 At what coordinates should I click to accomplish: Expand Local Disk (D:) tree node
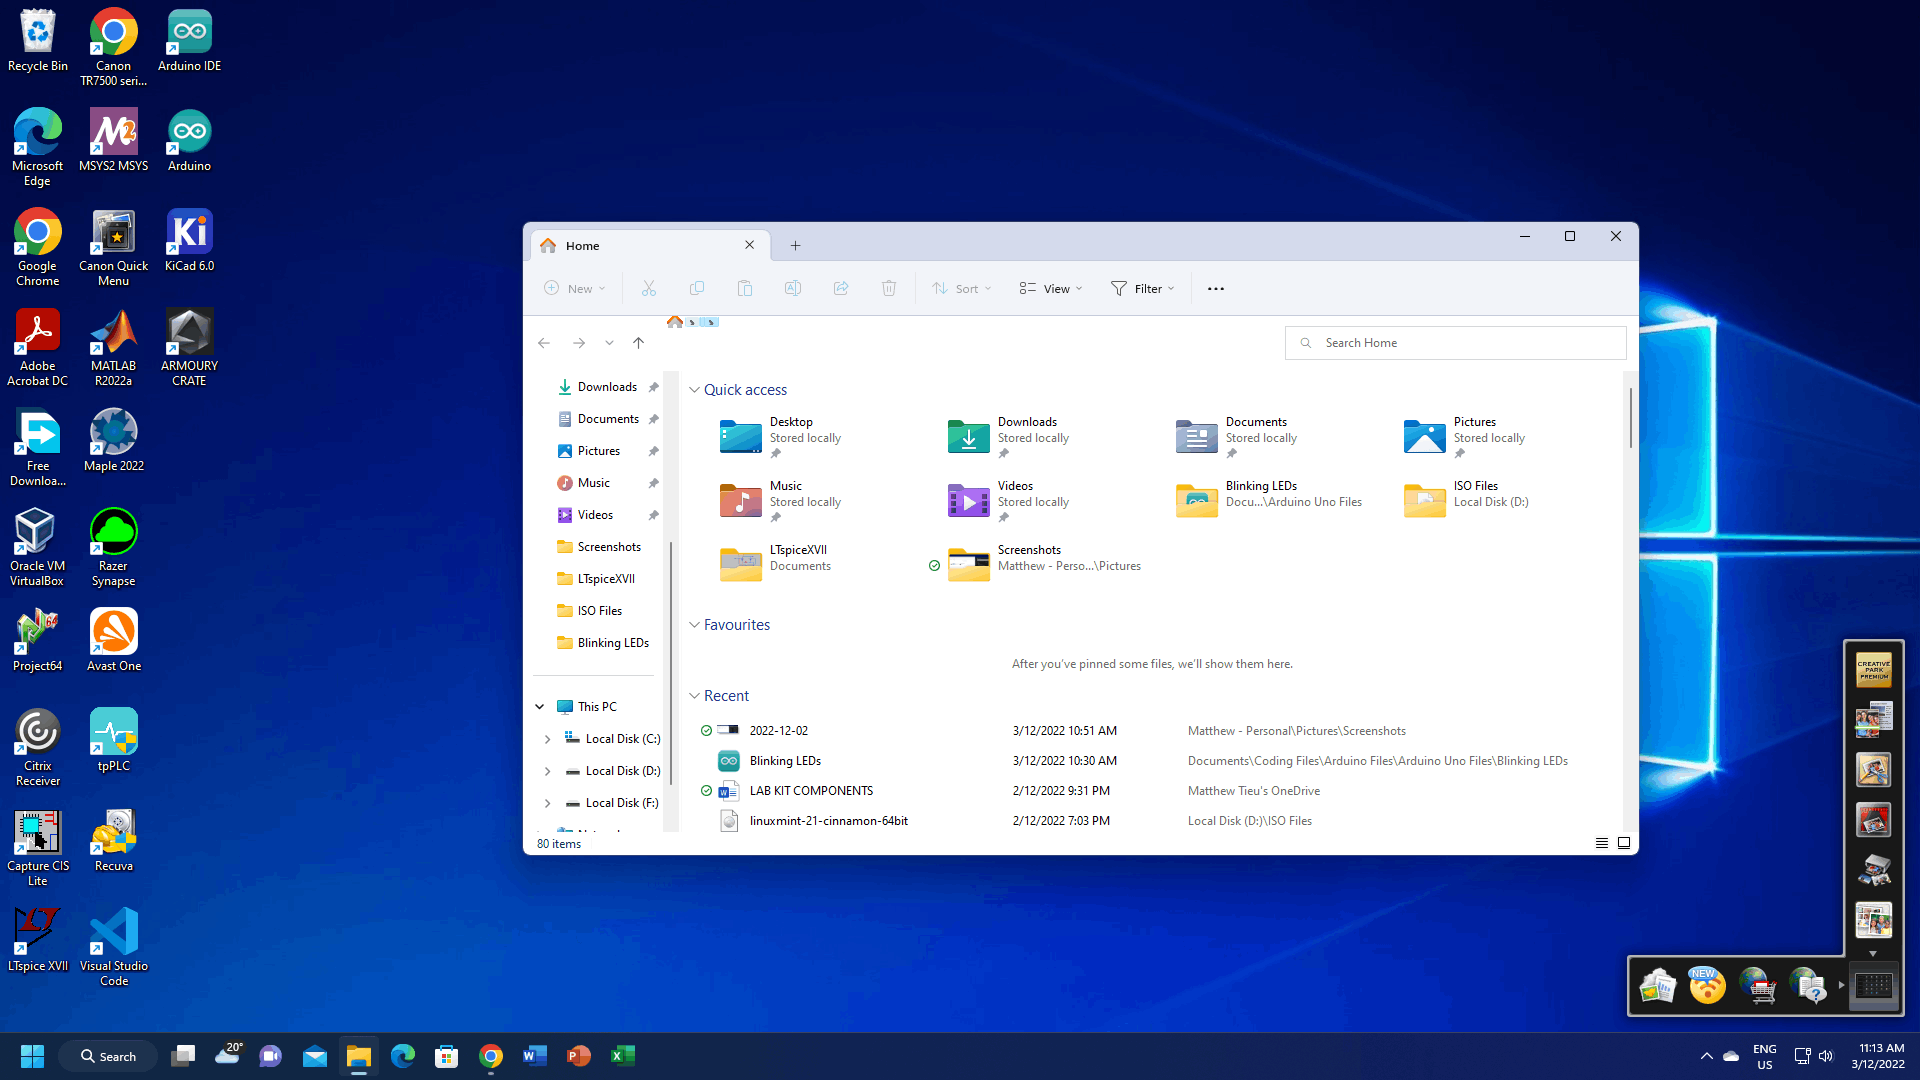point(547,771)
